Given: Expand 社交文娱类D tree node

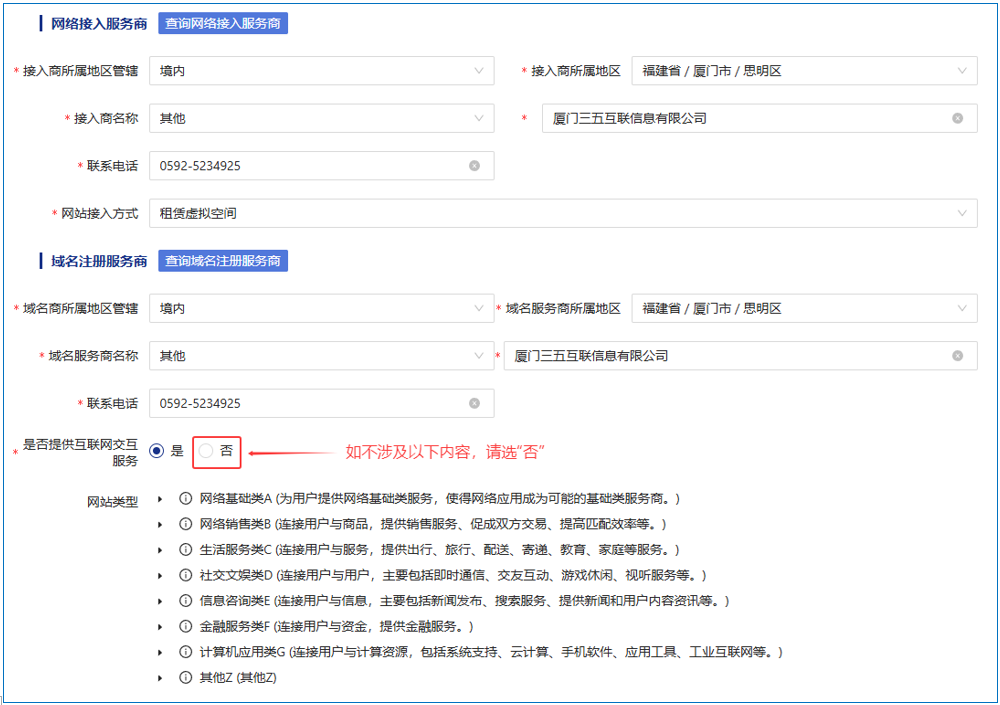Looking at the screenshot, I should pyautogui.click(x=160, y=575).
